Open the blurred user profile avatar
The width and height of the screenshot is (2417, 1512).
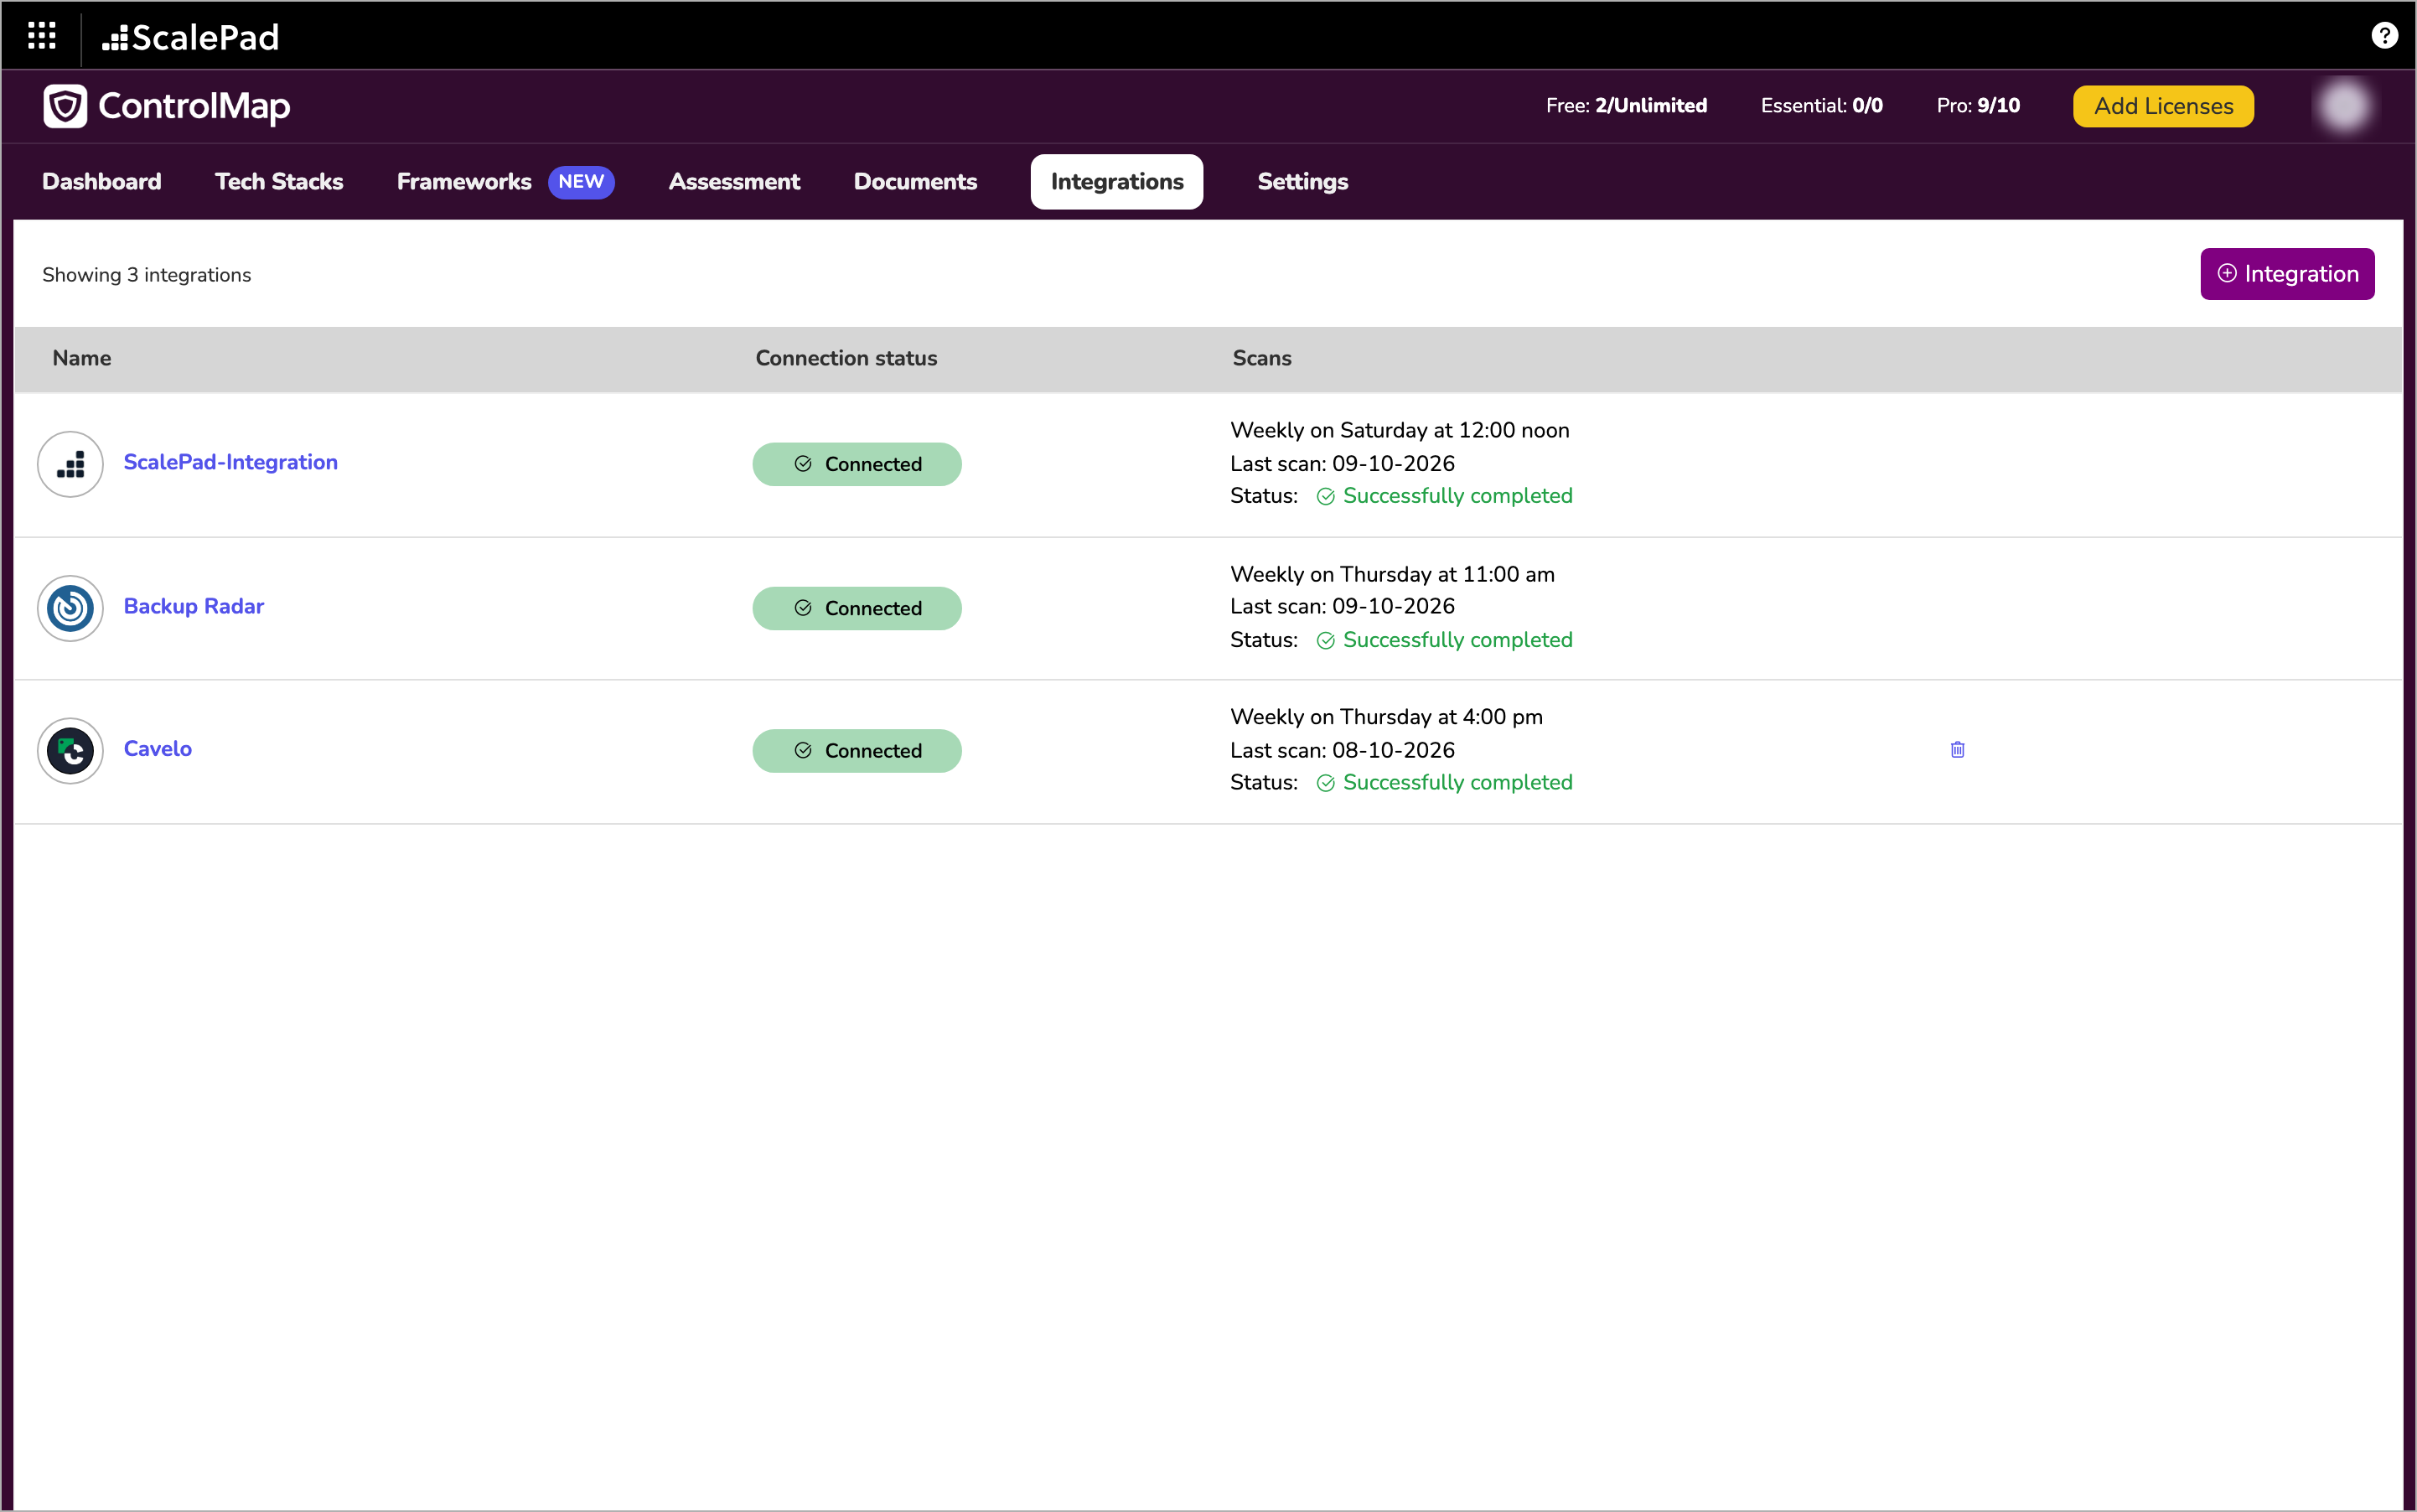(2343, 106)
